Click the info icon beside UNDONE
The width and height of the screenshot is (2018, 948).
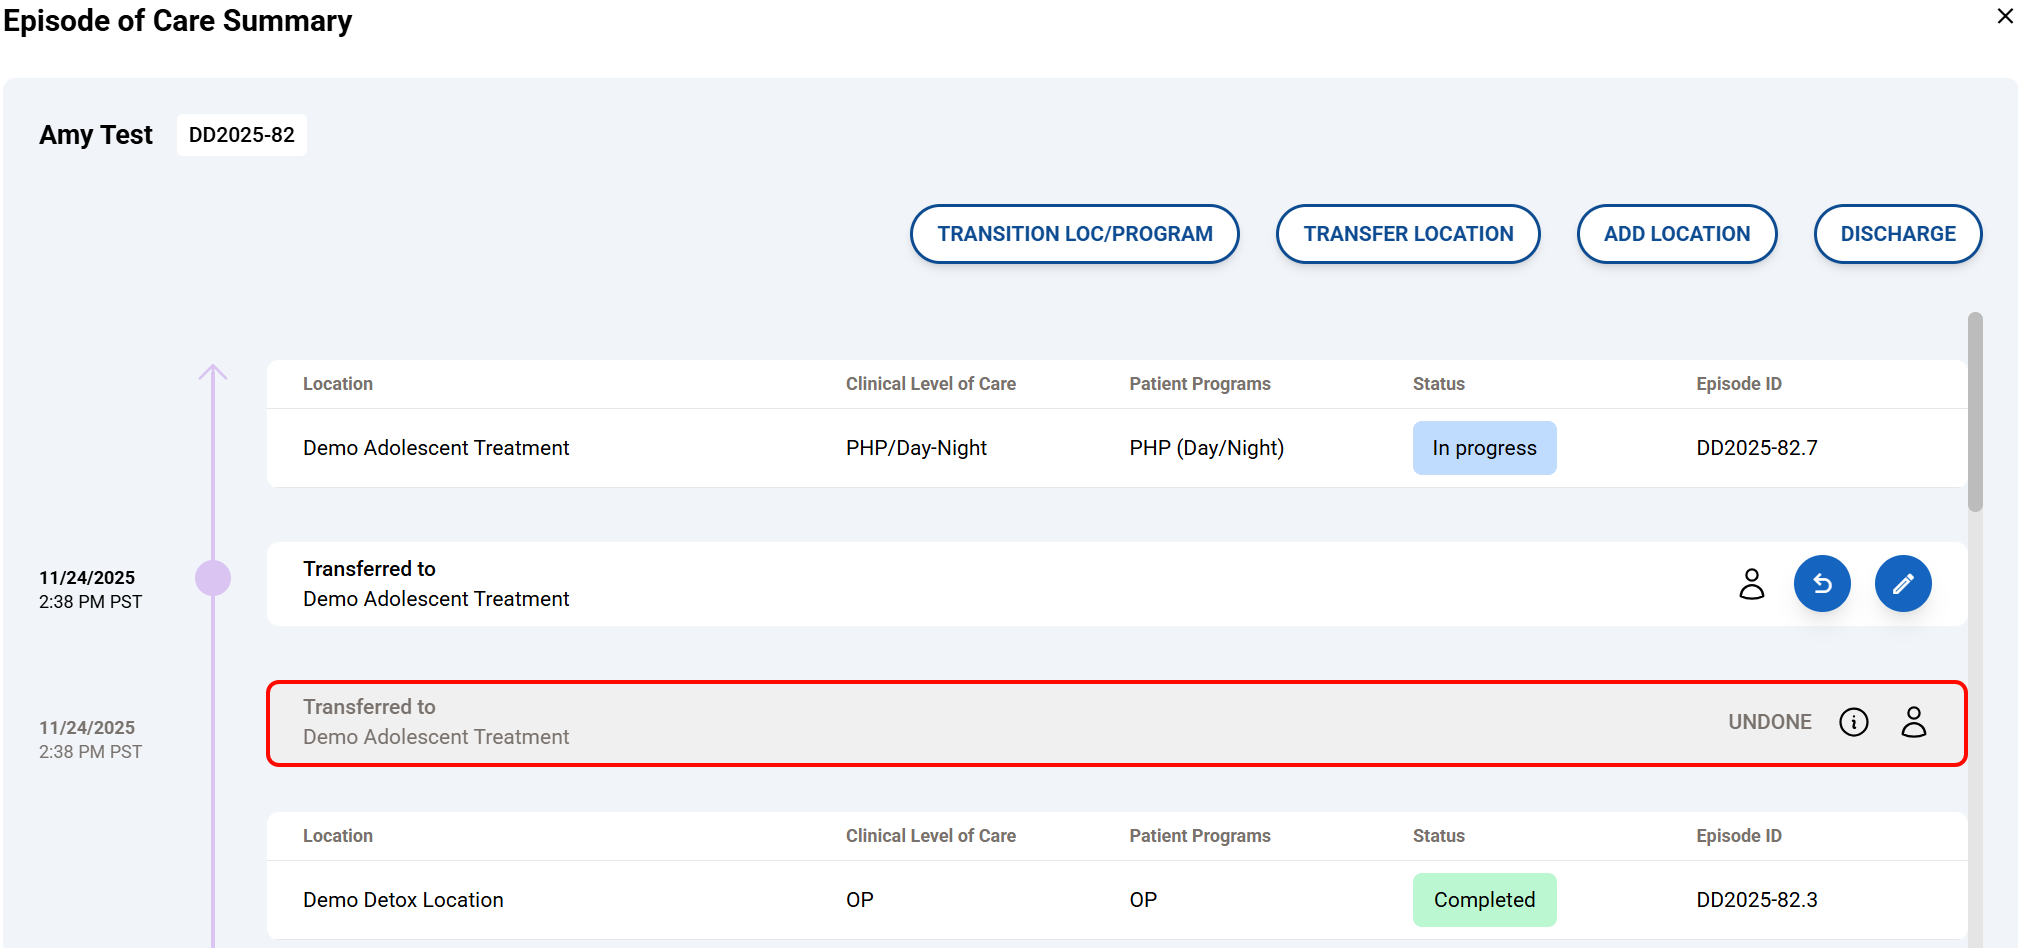[x=1853, y=722]
